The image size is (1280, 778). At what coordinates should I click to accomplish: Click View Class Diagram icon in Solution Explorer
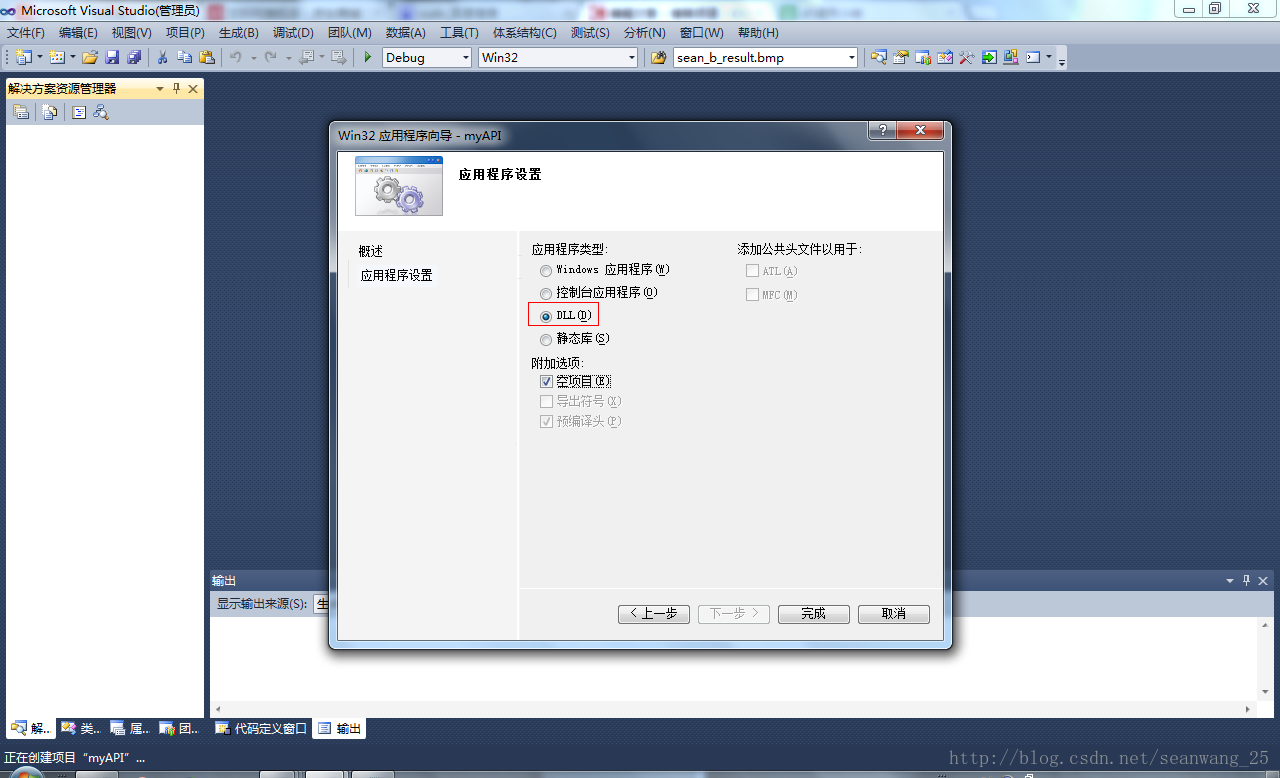click(x=100, y=112)
